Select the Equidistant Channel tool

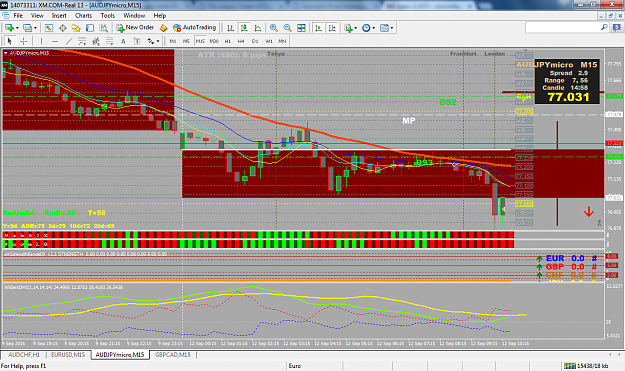82,41
